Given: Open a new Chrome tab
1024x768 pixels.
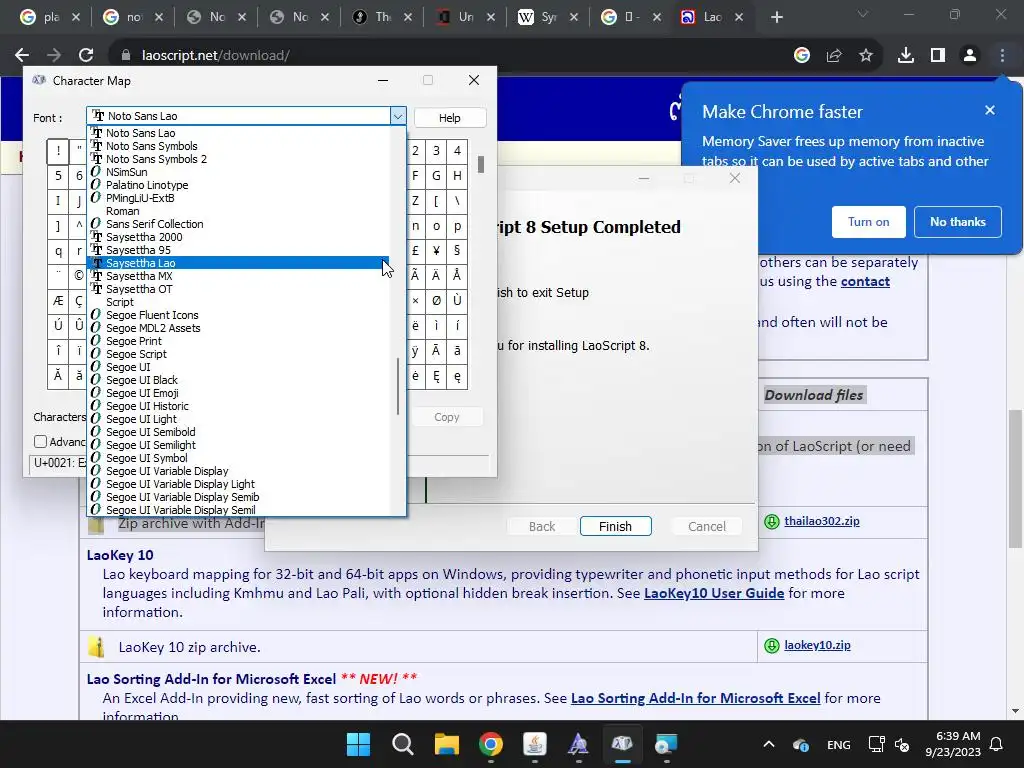Looking at the screenshot, I should coord(776,18).
